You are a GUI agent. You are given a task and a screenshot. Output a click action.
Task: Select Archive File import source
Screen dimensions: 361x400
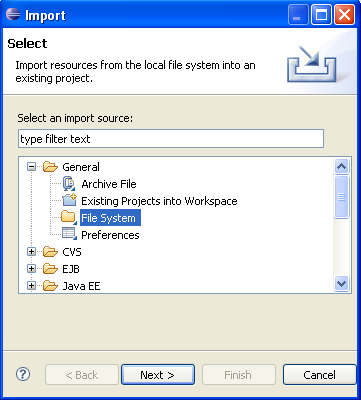click(109, 184)
